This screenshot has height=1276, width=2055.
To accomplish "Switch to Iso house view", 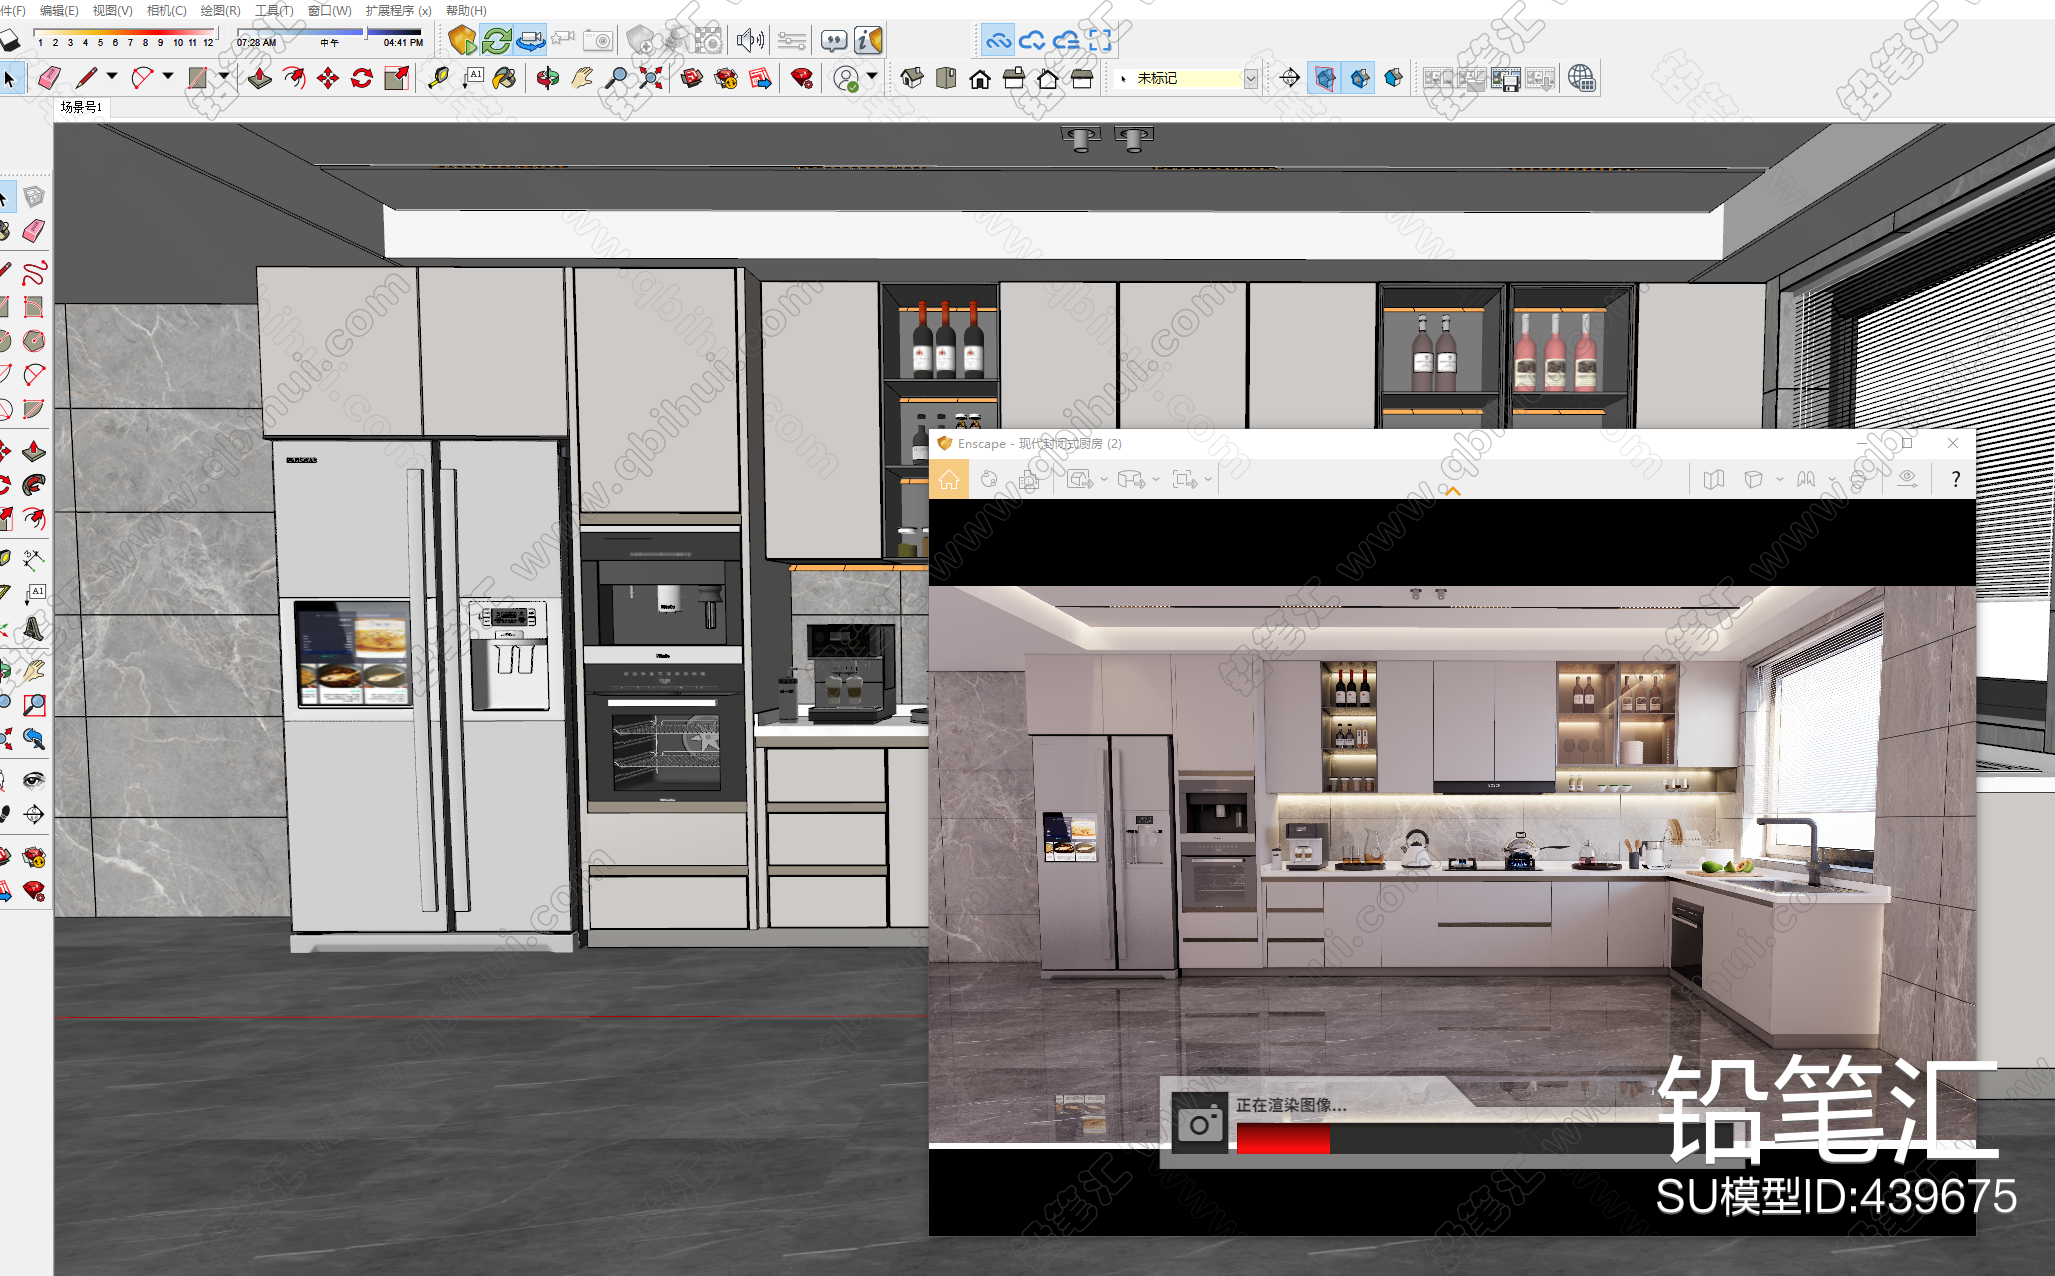I will [x=911, y=78].
